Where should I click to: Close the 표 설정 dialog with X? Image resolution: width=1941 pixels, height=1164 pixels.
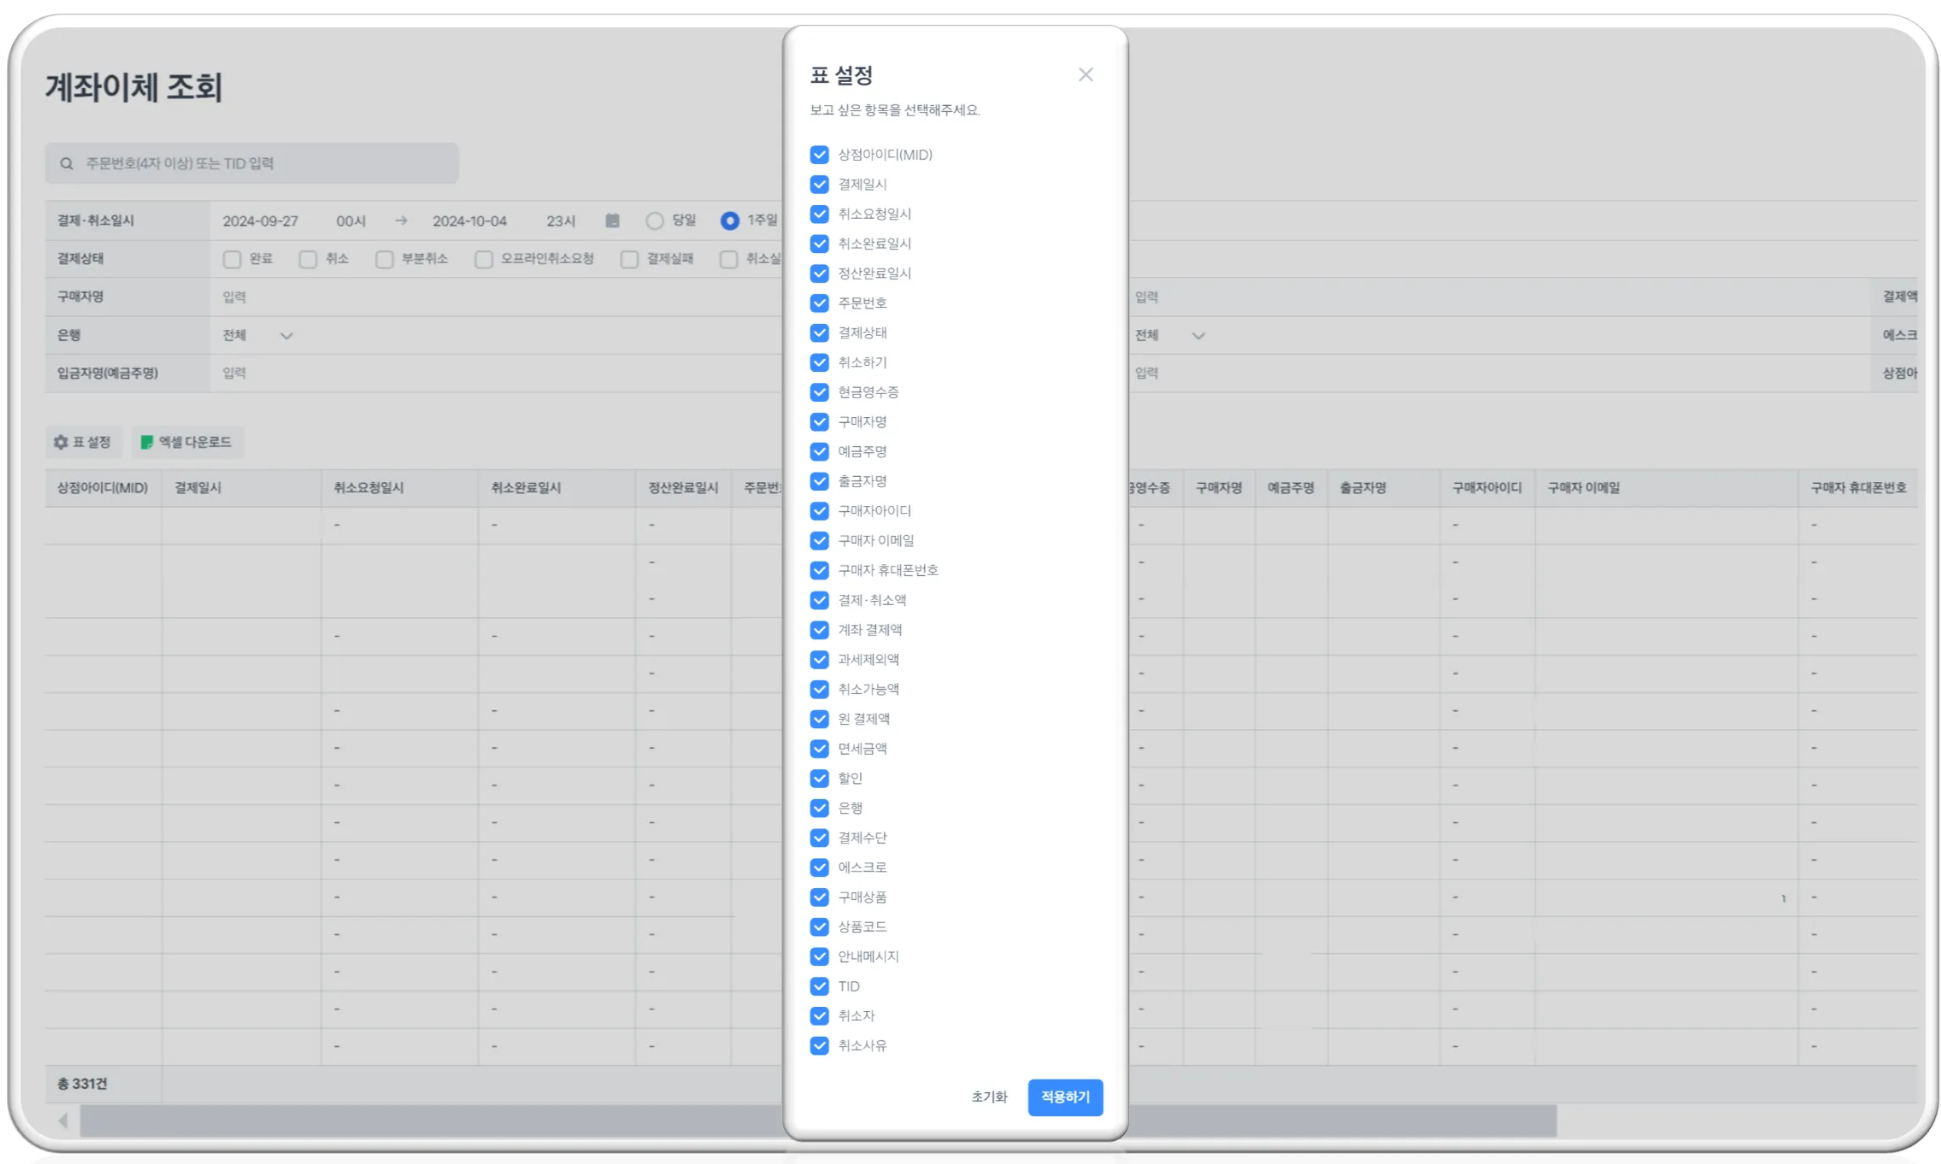(1085, 75)
